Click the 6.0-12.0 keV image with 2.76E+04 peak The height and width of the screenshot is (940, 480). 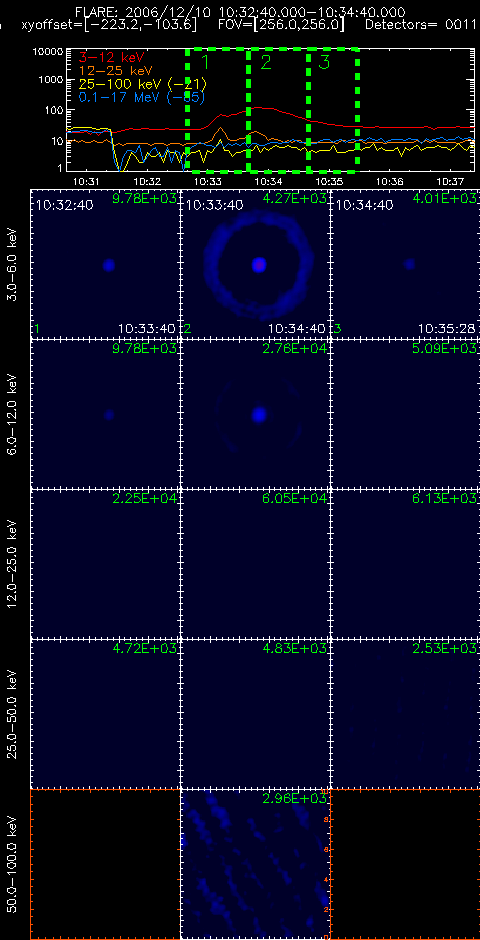[255, 414]
